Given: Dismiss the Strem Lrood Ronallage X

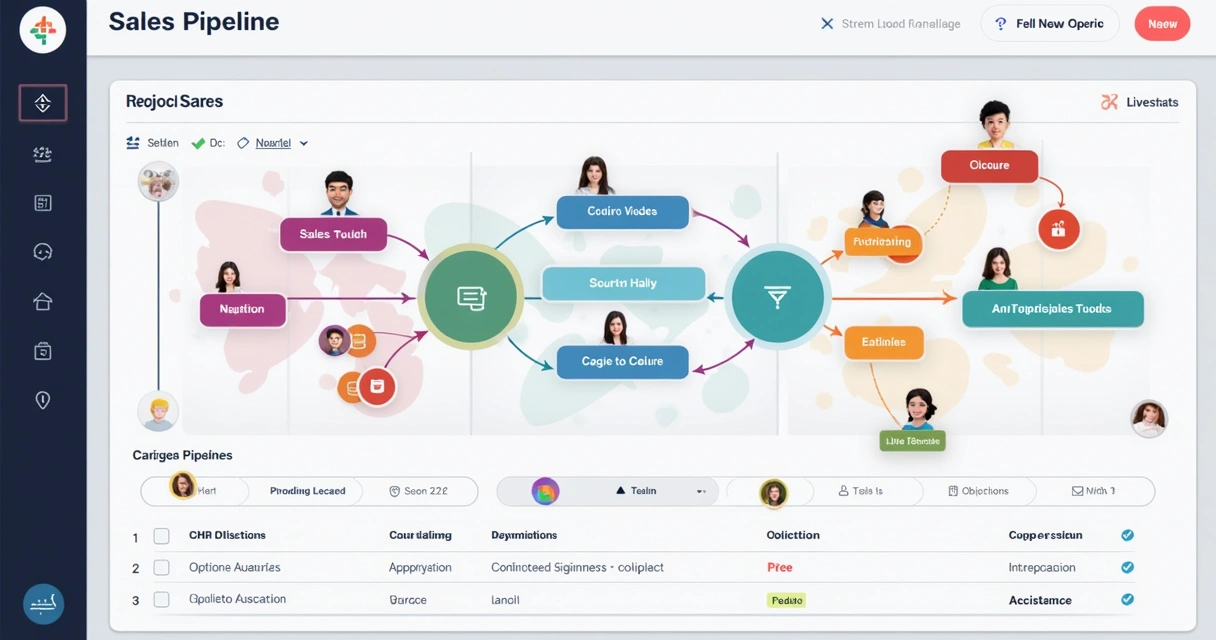Looking at the screenshot, I should (827, 24).
